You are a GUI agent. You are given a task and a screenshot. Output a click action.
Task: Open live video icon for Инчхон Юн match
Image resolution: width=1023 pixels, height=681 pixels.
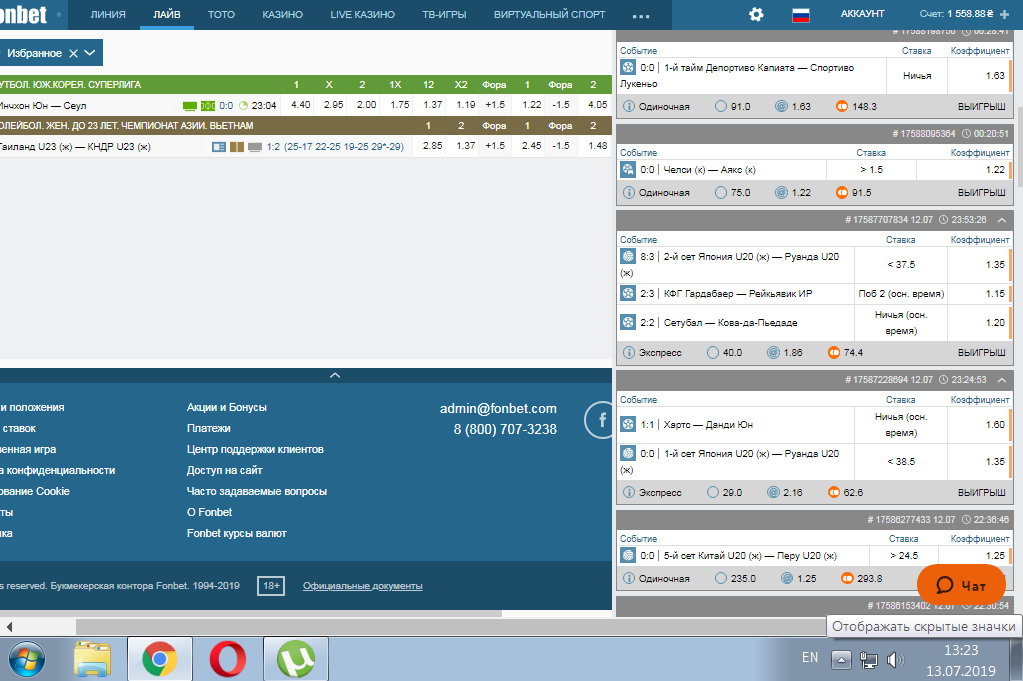(190, 105)
